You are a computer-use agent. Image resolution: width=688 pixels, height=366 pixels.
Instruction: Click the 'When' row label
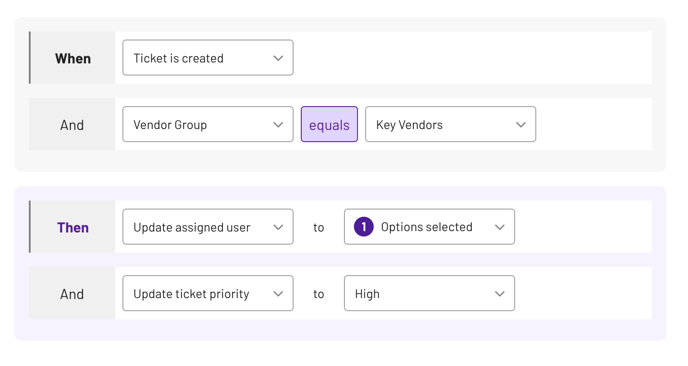pyautogui.click(x=73, y=58)
